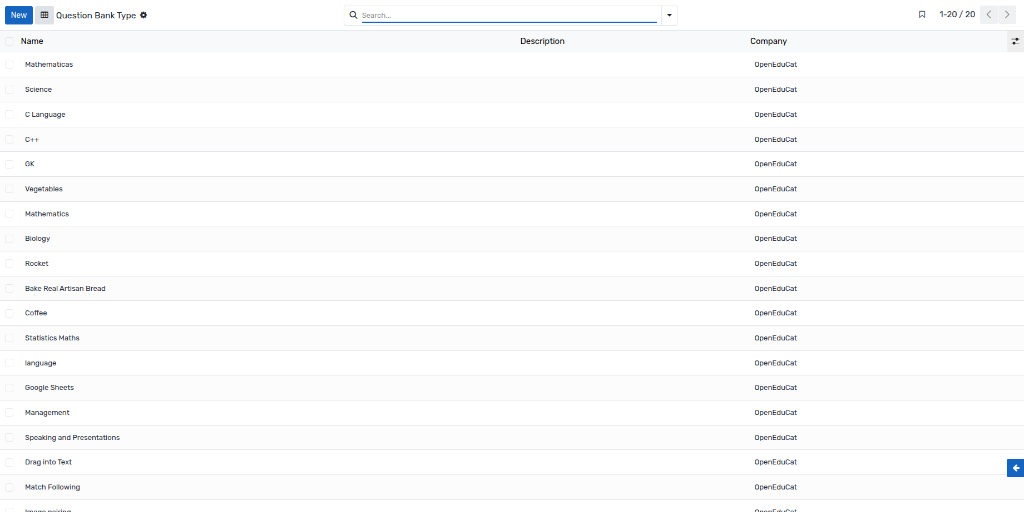Tick the checkbox for Rocket row
Image resolution: width=1024 pixels, height=512 pixels.
[9, 263]
